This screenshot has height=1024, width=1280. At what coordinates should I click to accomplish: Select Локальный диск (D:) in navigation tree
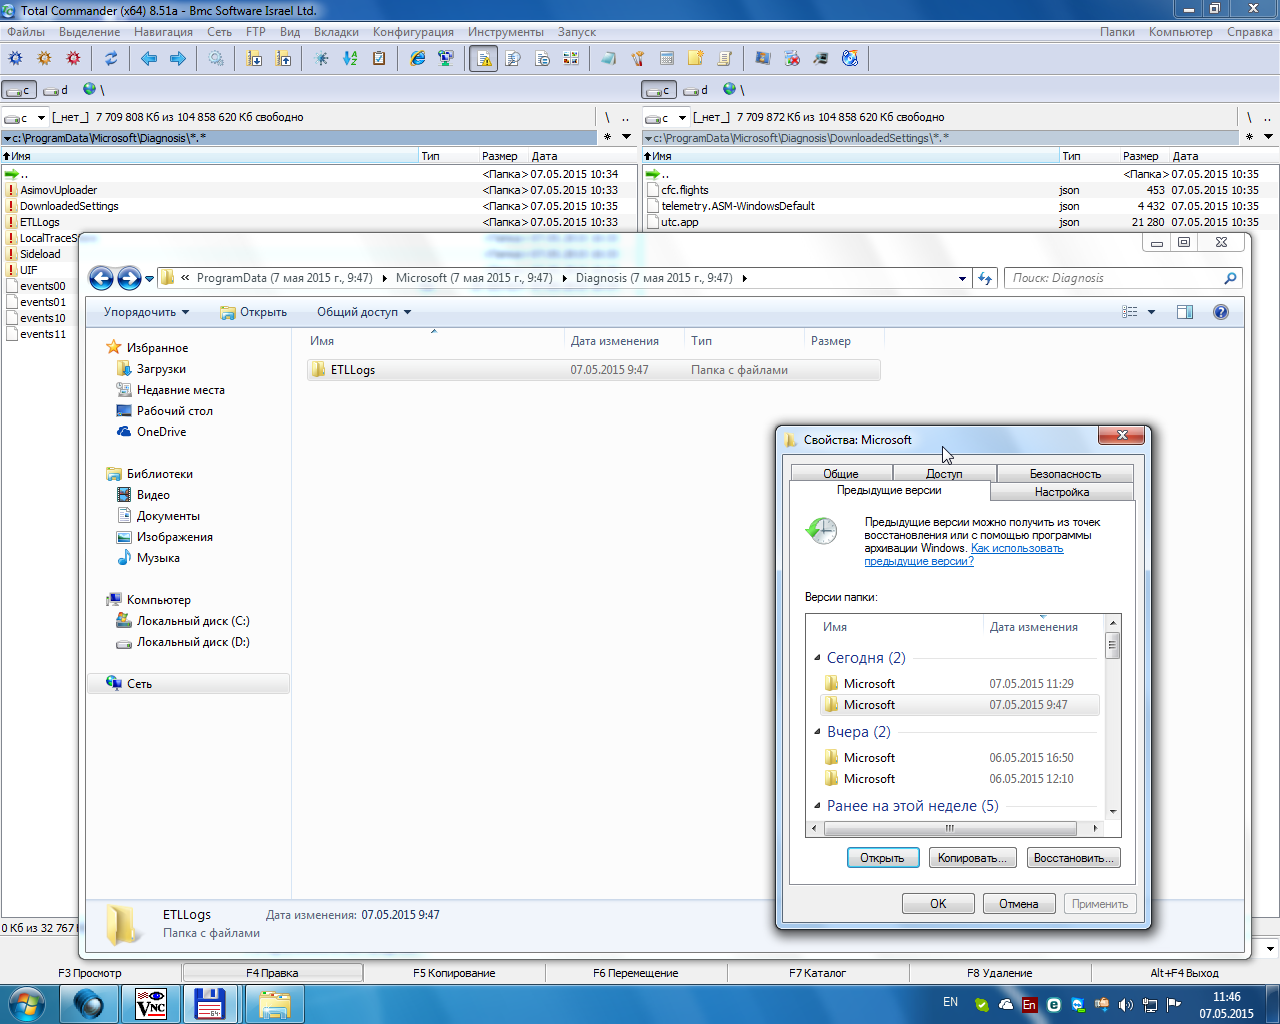coord(193,642)
